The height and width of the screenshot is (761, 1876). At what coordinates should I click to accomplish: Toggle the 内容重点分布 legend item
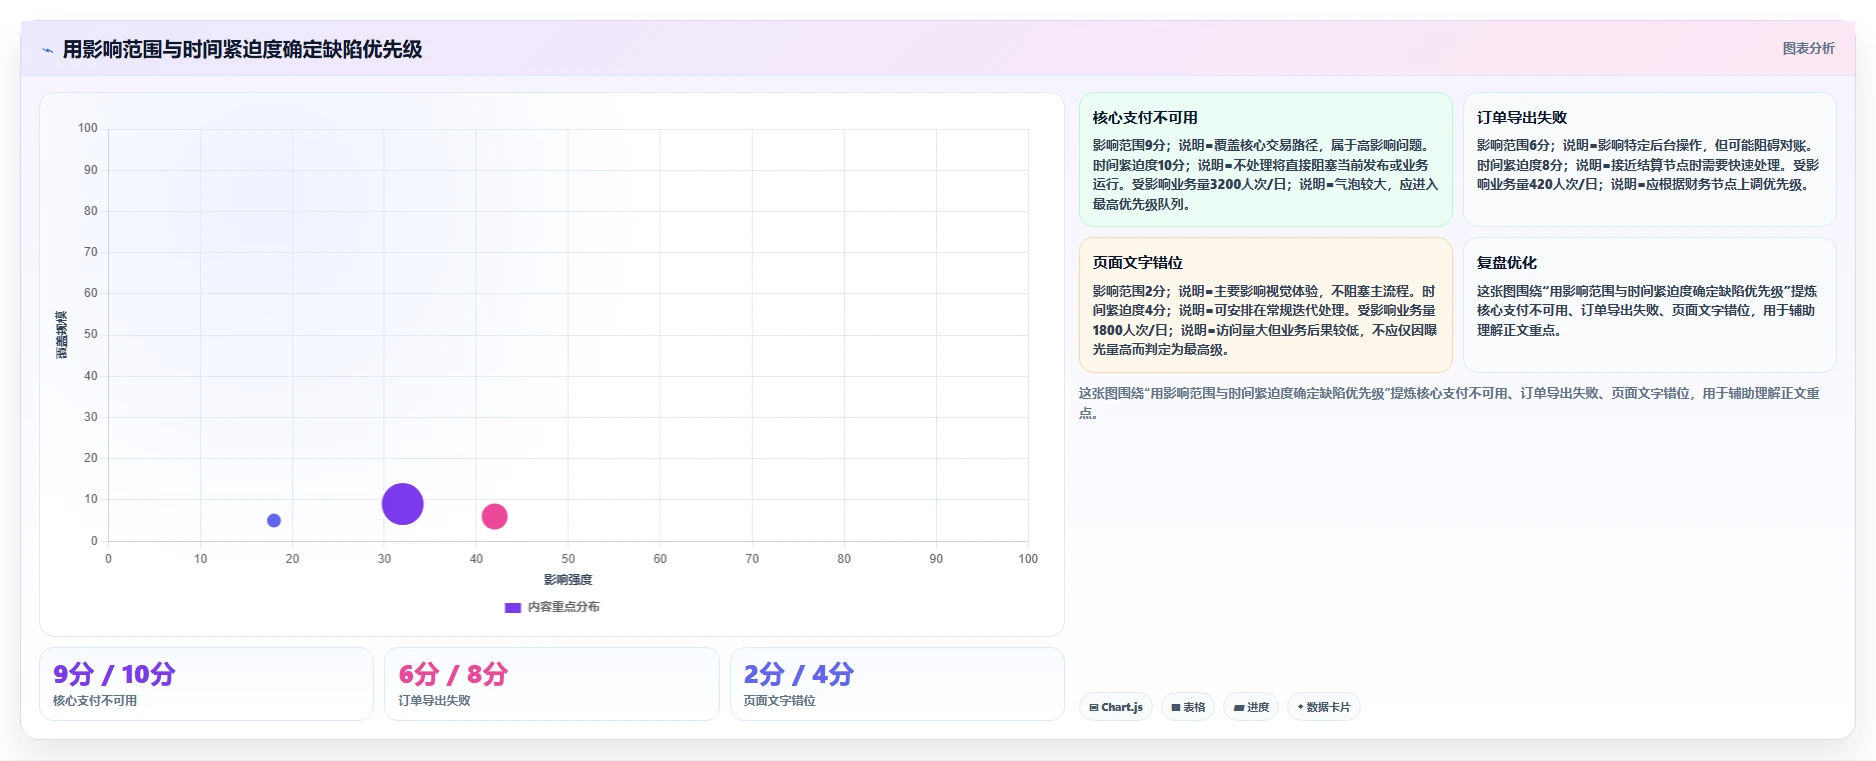tap(552, 607)
